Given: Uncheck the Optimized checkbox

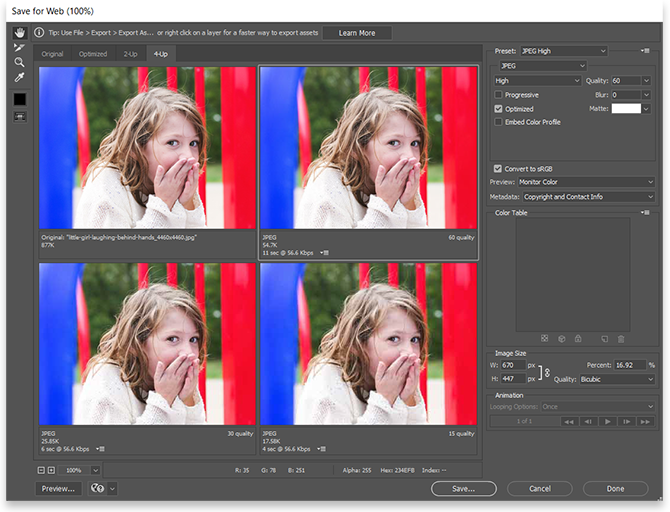Looking at the screenshot, I should (x=499, y=108).
